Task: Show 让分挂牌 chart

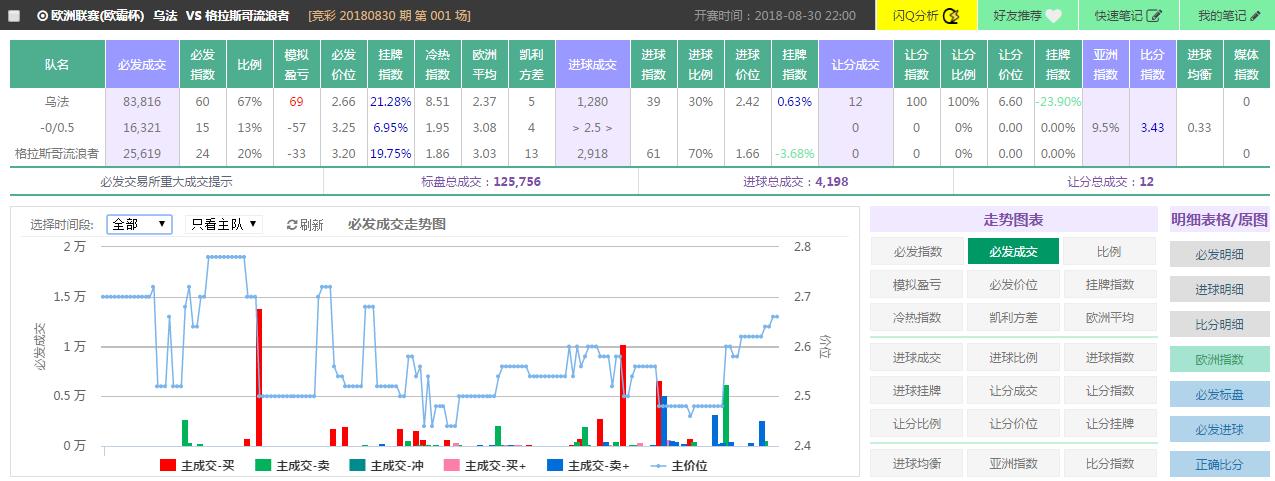Action: point(1109,423)
